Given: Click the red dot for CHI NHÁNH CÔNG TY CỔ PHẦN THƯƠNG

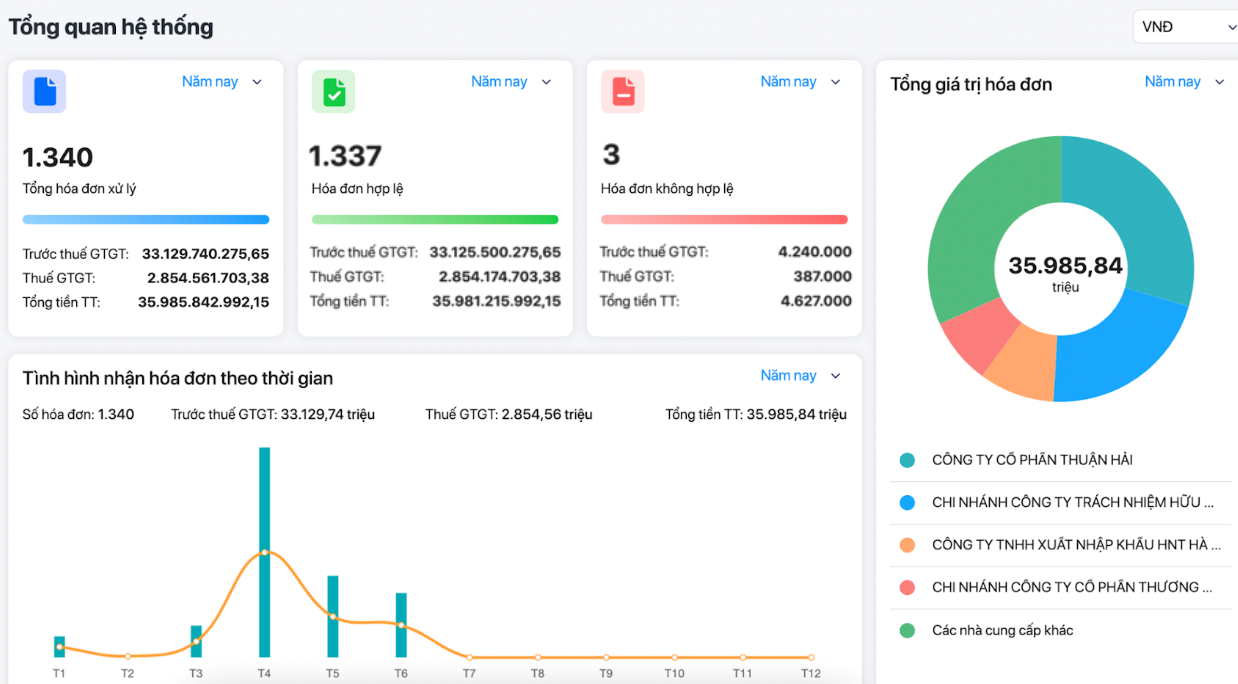Looking at the screenshot, I should click(907, 588).
